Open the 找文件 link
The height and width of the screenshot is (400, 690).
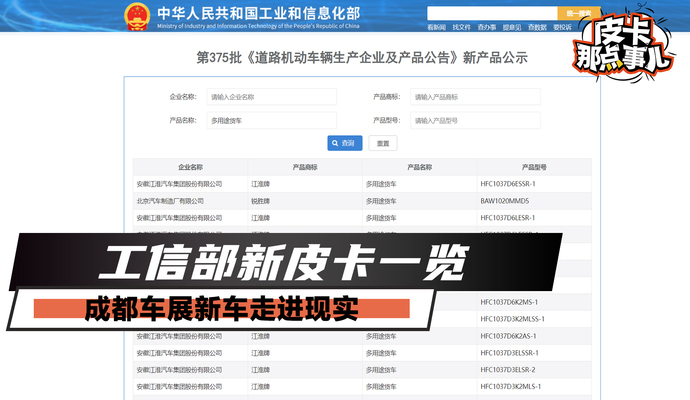pos(461,27)
